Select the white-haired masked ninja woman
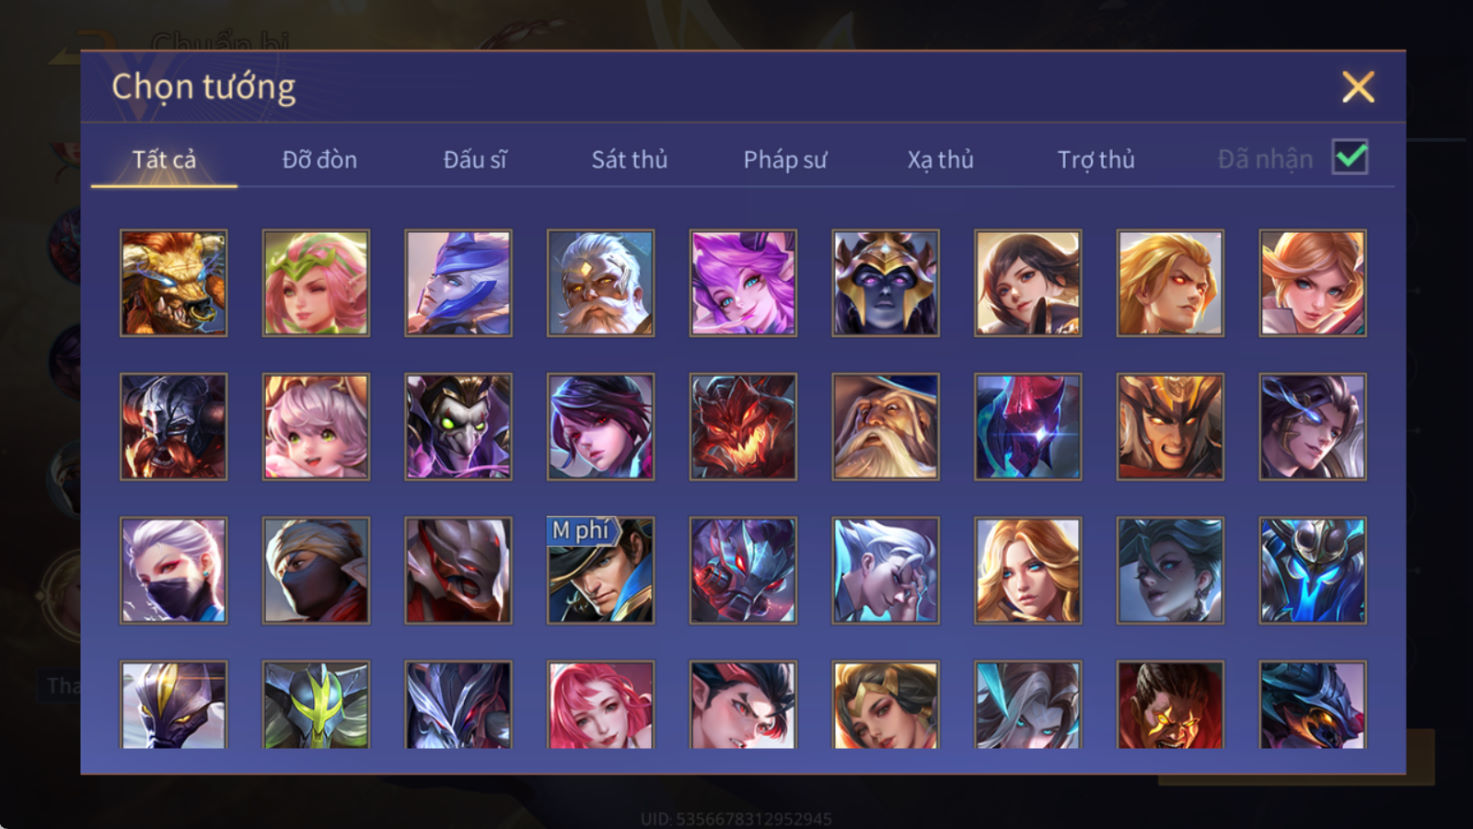 [x=174, y=571]
